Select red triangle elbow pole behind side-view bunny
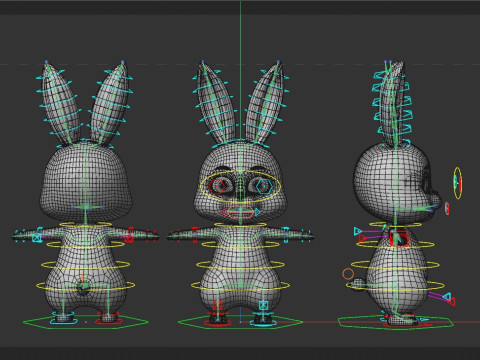The width and height of the screenshot is (480, 360). [x=362, y=238]
